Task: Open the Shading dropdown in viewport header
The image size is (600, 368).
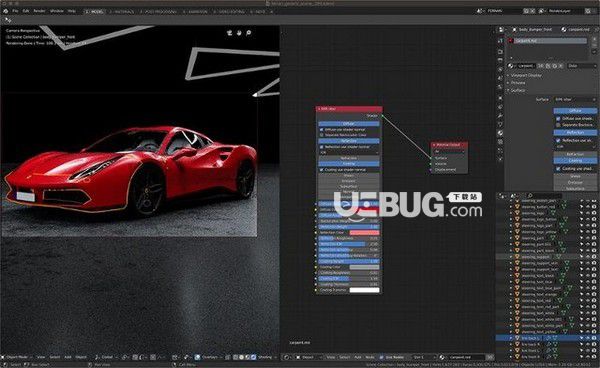Action: coord(266,357)
